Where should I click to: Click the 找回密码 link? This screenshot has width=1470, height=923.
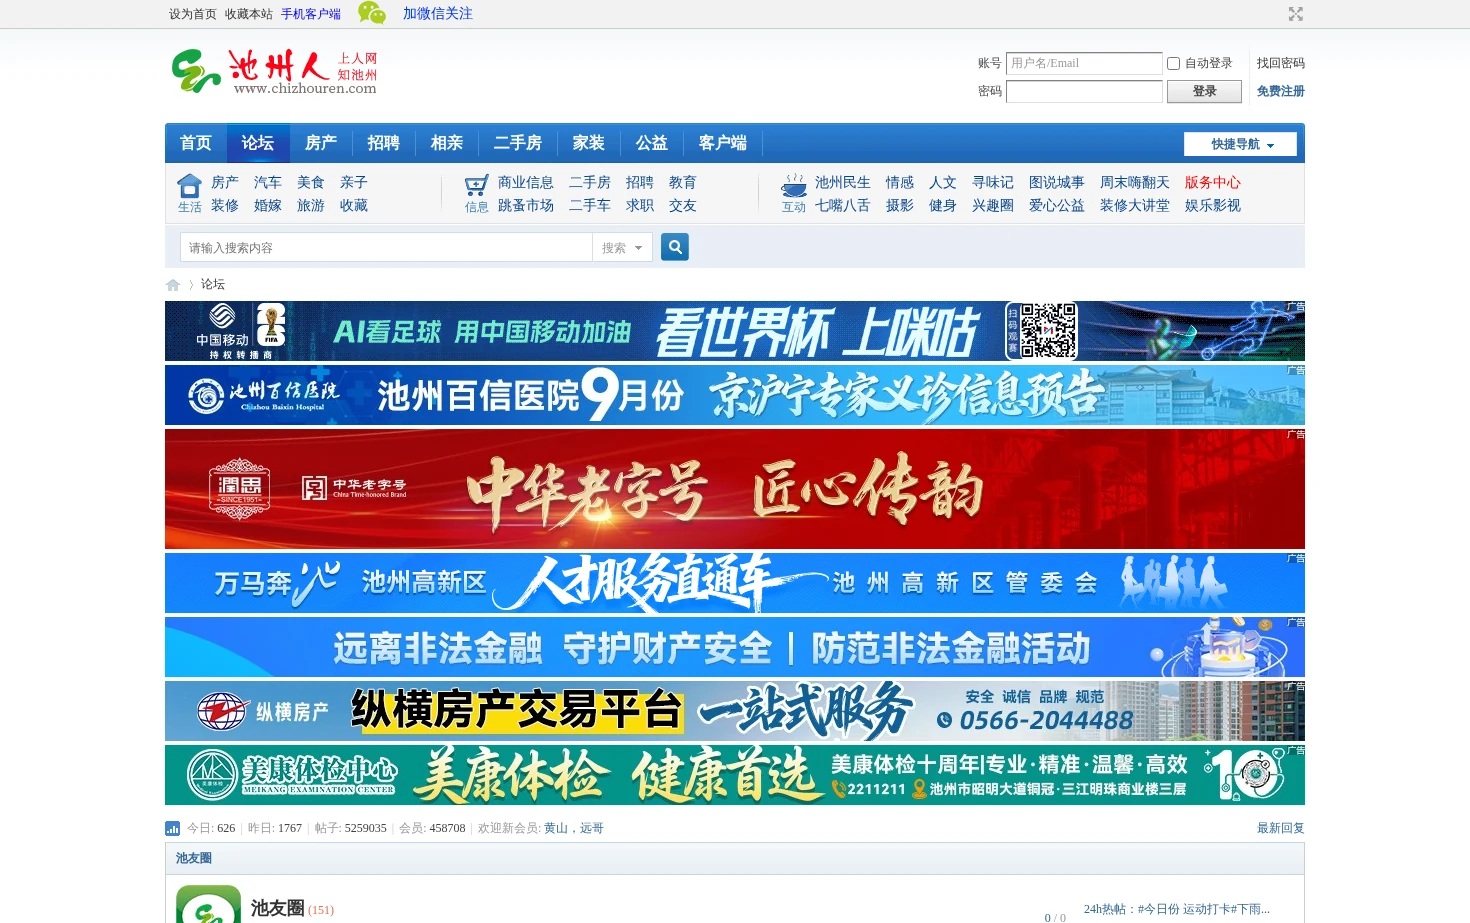coord(1280,63)
